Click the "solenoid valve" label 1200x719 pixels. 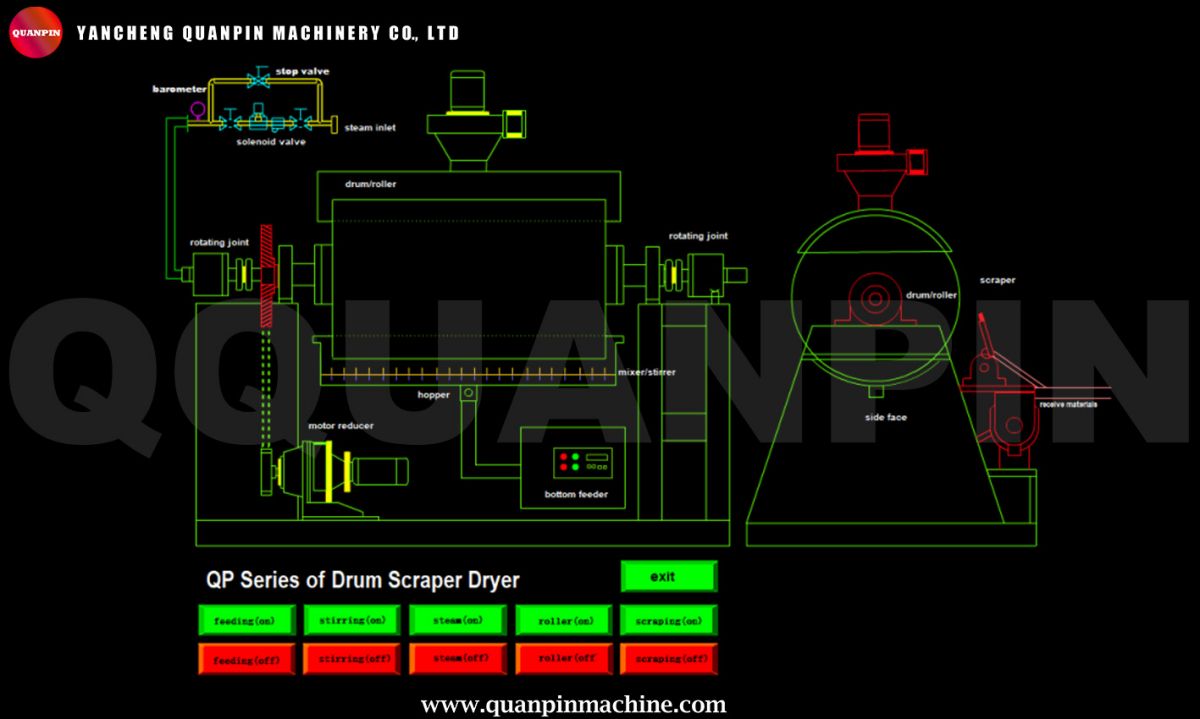click(x=271, y=142)
